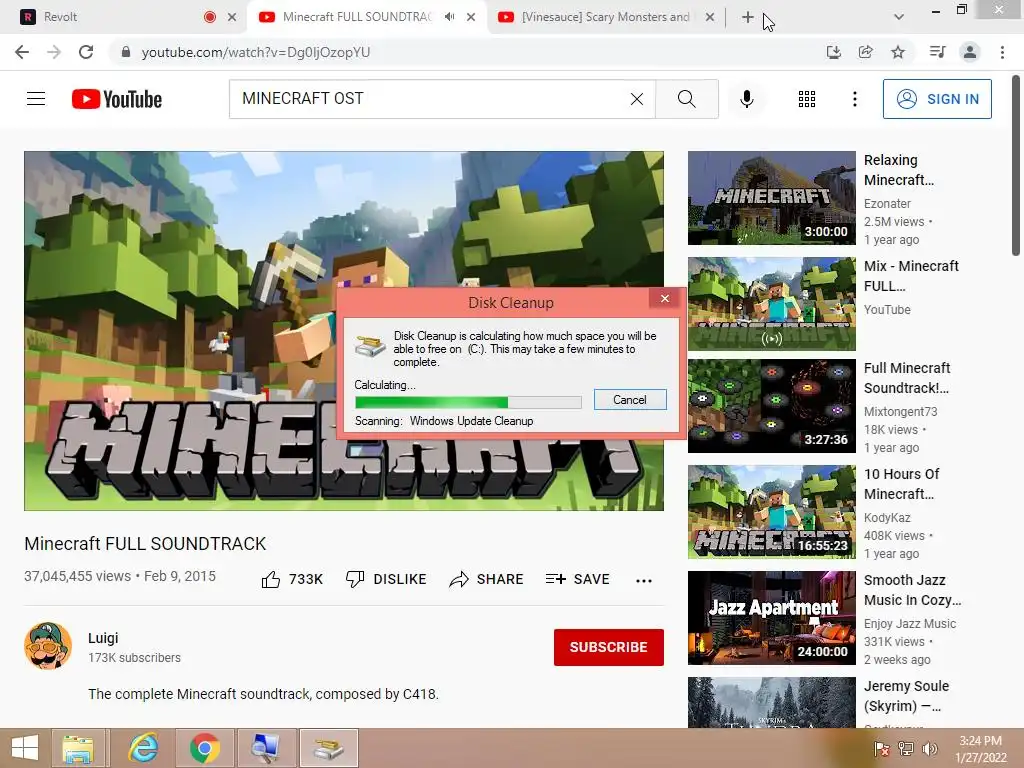
Task: Open the YouTube hamburger guide menu
Action: click(36, 99)
